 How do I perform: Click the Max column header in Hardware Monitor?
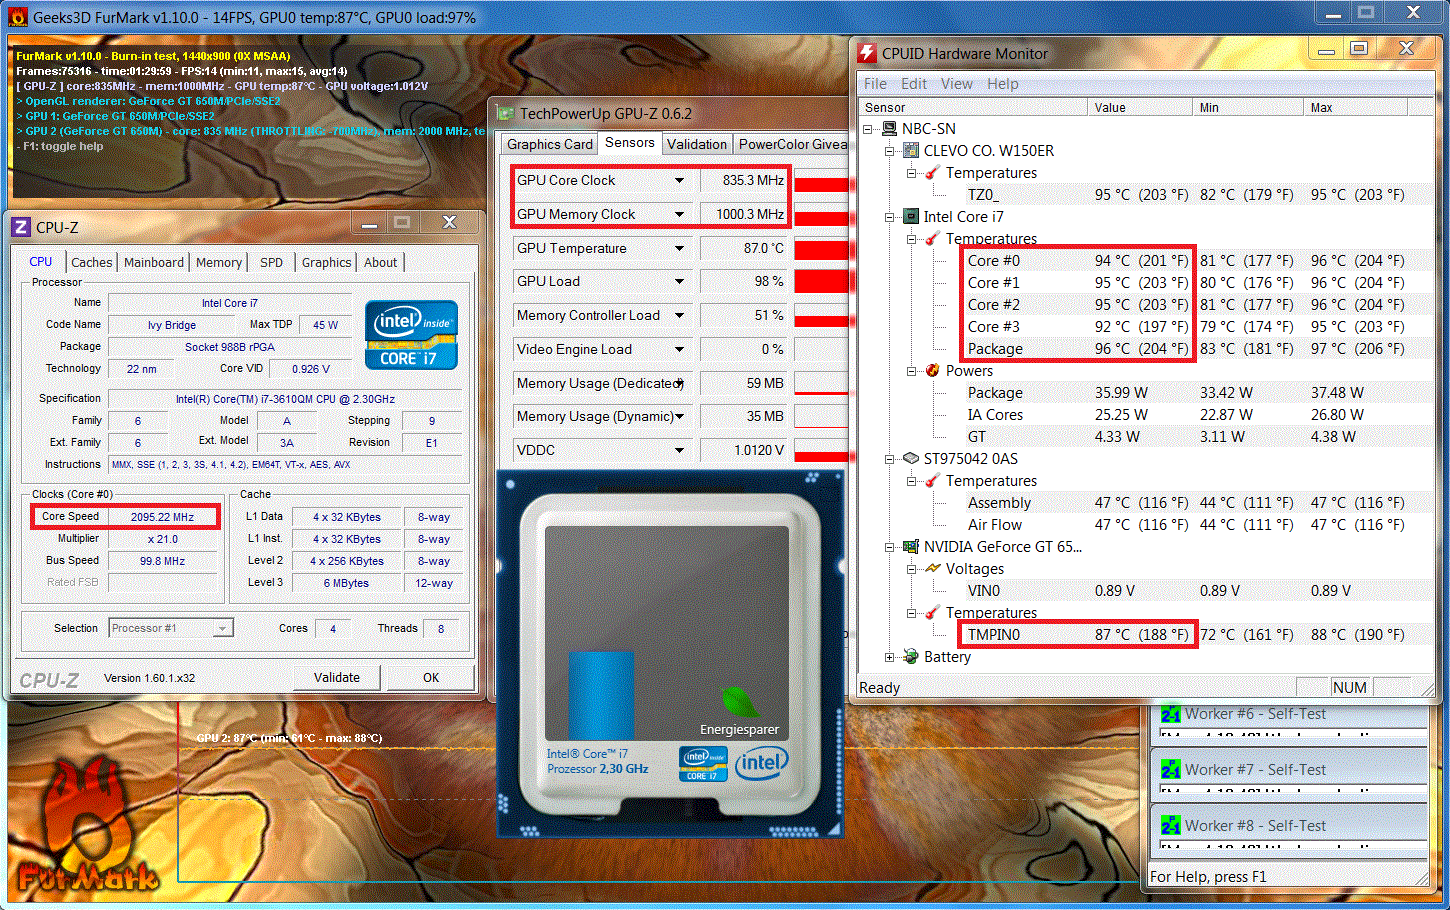[x=1356, y=107]
